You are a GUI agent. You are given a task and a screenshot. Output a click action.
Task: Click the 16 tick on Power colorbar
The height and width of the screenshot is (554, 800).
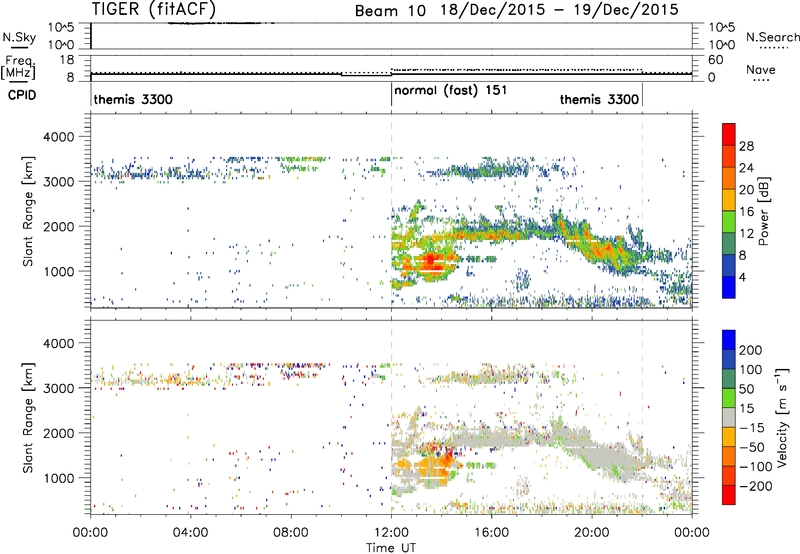[746, 212]
